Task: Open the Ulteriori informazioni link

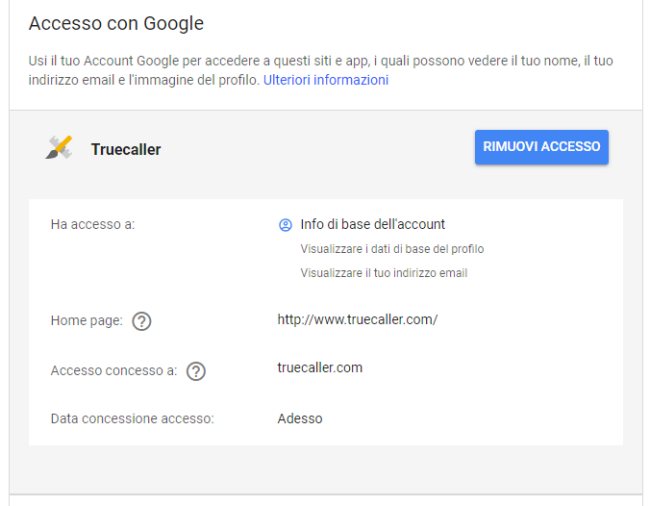Action: [x=326, y=80]
